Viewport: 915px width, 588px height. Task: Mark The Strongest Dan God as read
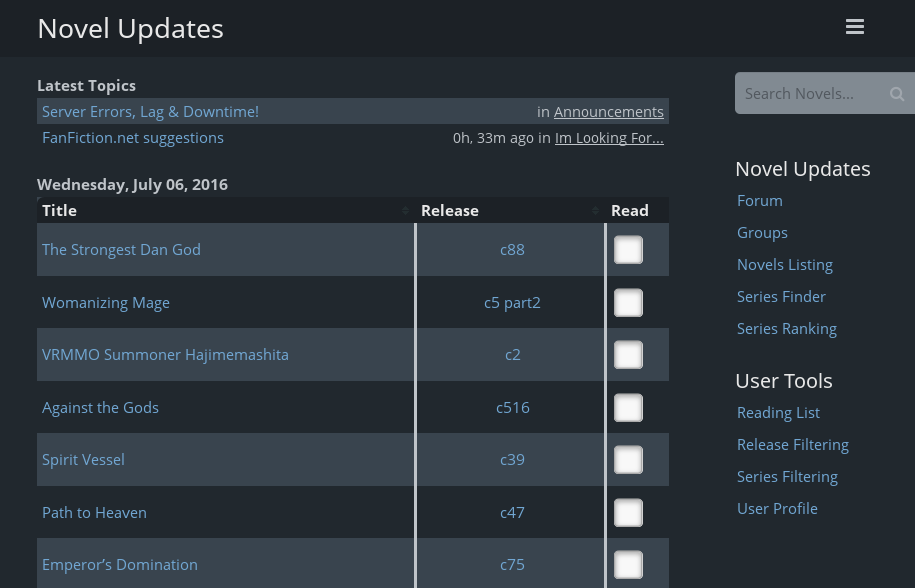pos(628,249)
